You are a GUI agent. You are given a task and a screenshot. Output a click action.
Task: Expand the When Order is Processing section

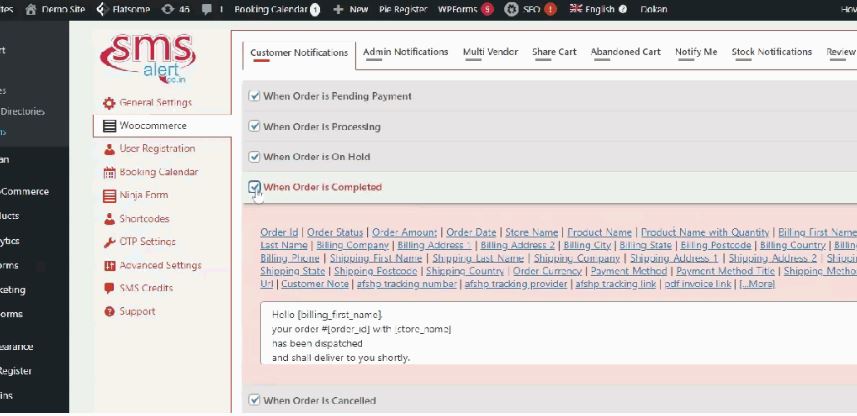pyautogui.click(x=549, y=126)
